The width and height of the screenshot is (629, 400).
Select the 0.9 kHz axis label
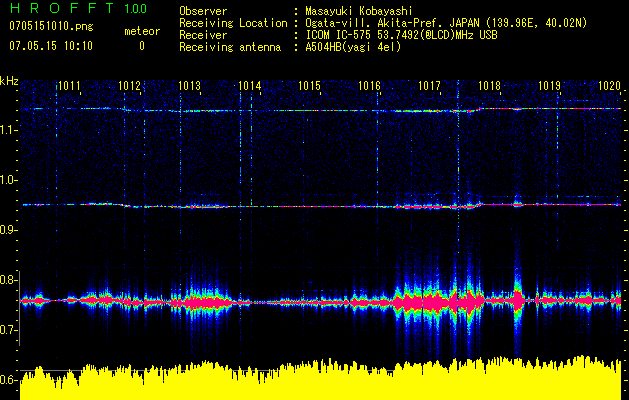9,230
